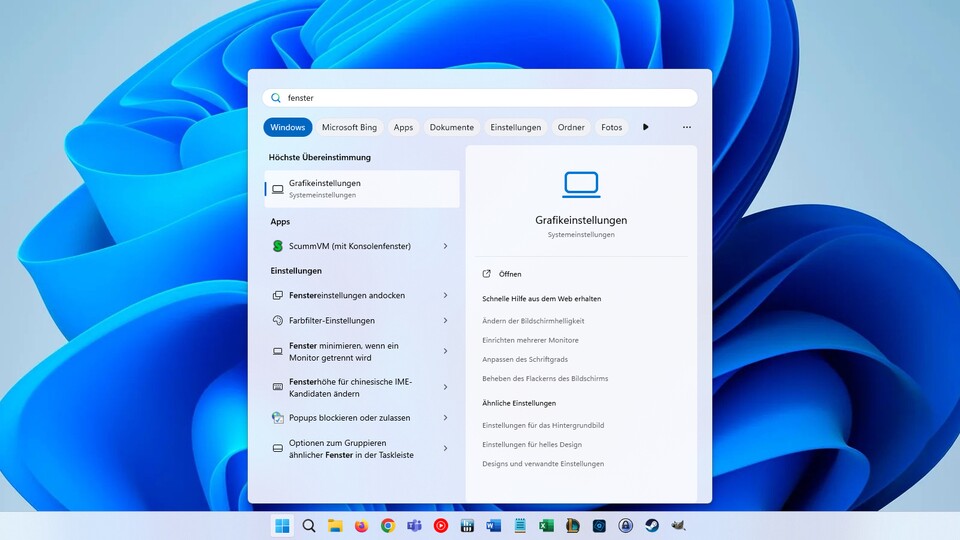Open the three-dot more options menu

coord(687,127)
